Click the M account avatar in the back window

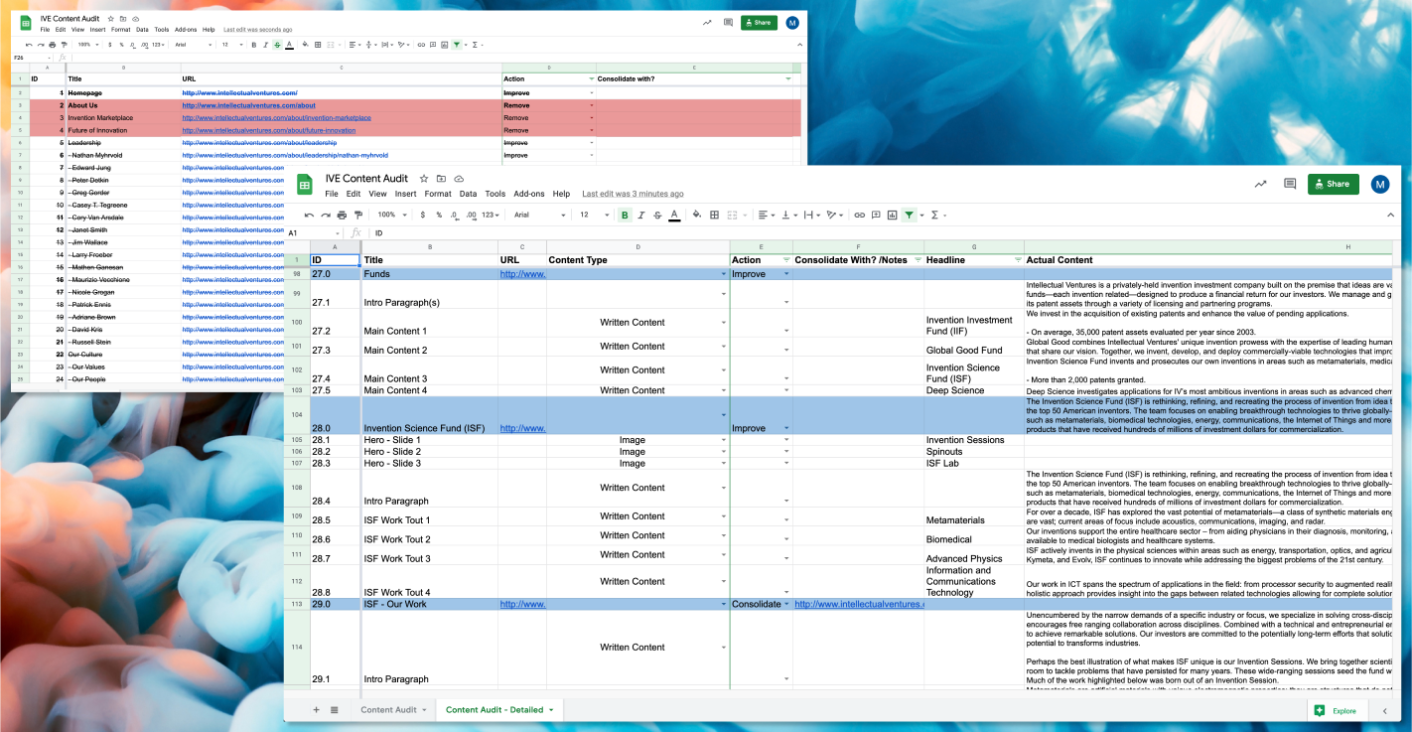point(792,22)
